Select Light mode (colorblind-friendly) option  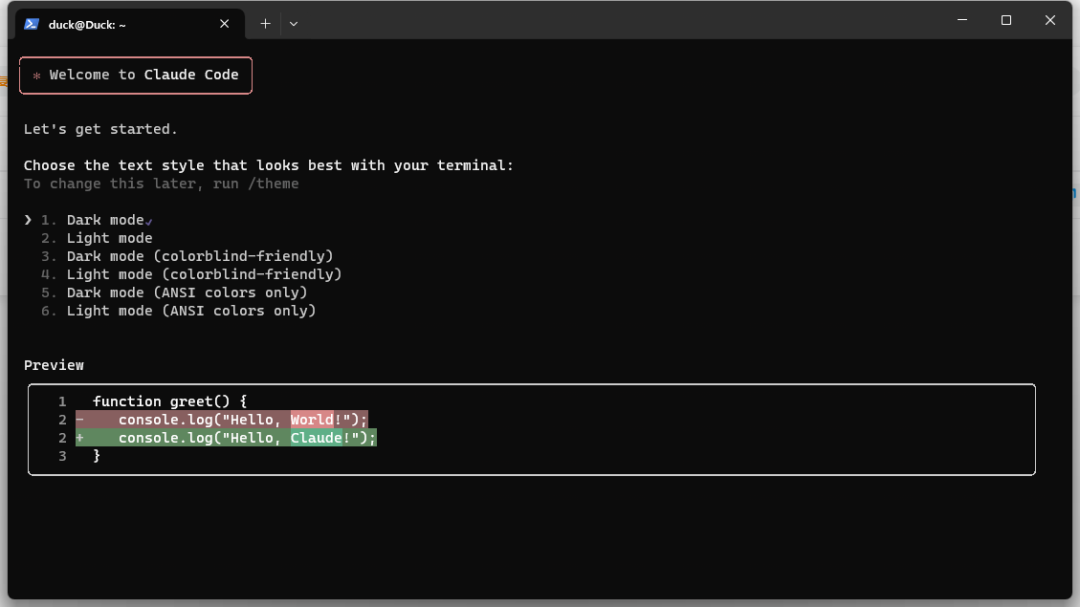[204, 274]
